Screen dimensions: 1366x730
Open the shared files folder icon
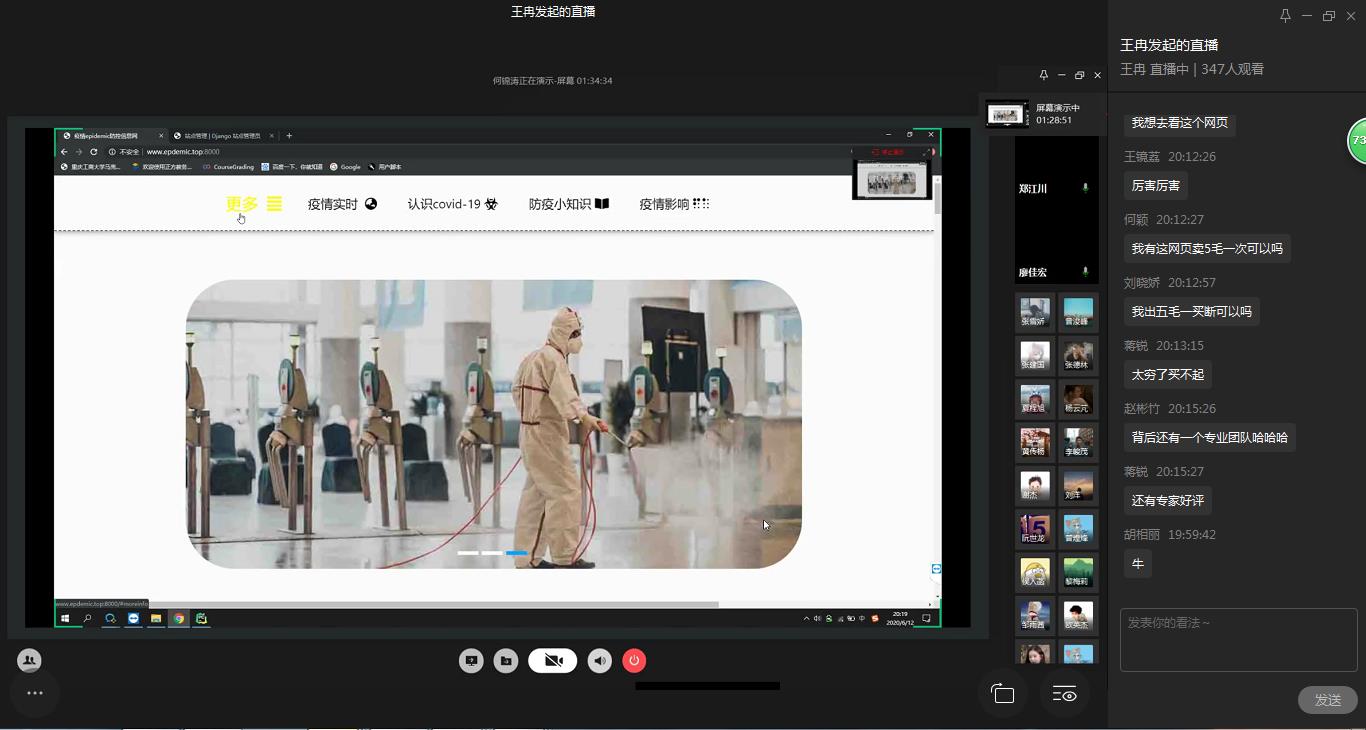click(x=506, y=661)
